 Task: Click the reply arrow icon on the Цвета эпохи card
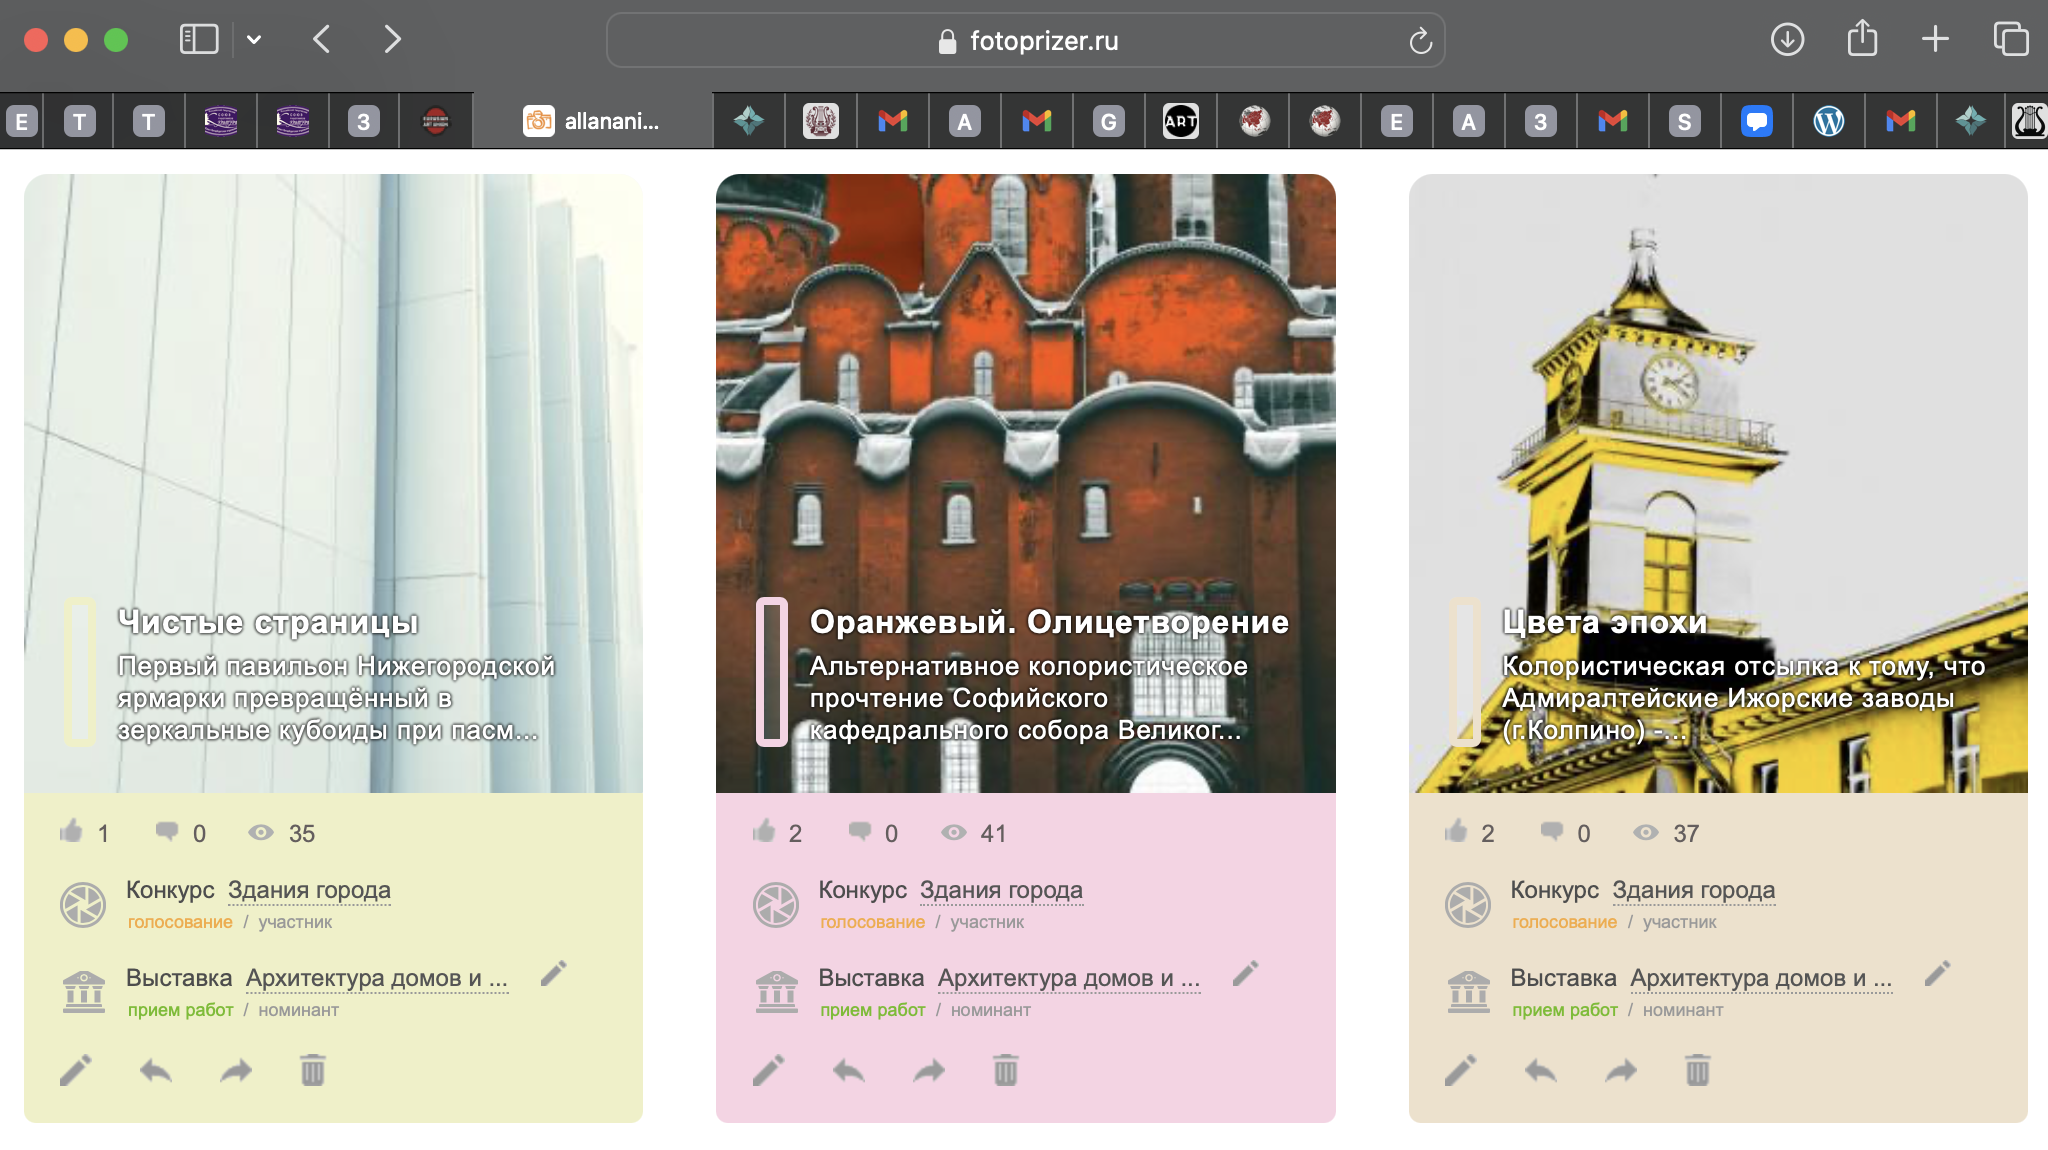1540,1070
